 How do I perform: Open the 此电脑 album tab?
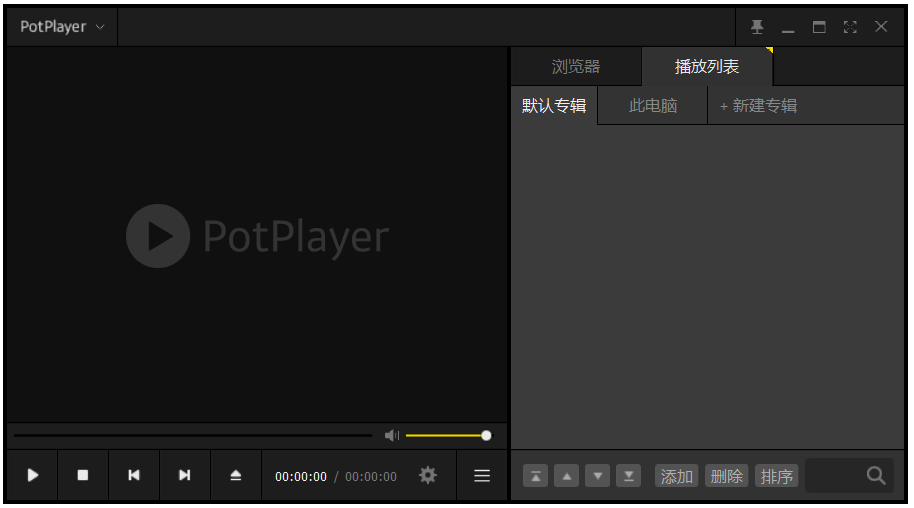pos(653,106)
